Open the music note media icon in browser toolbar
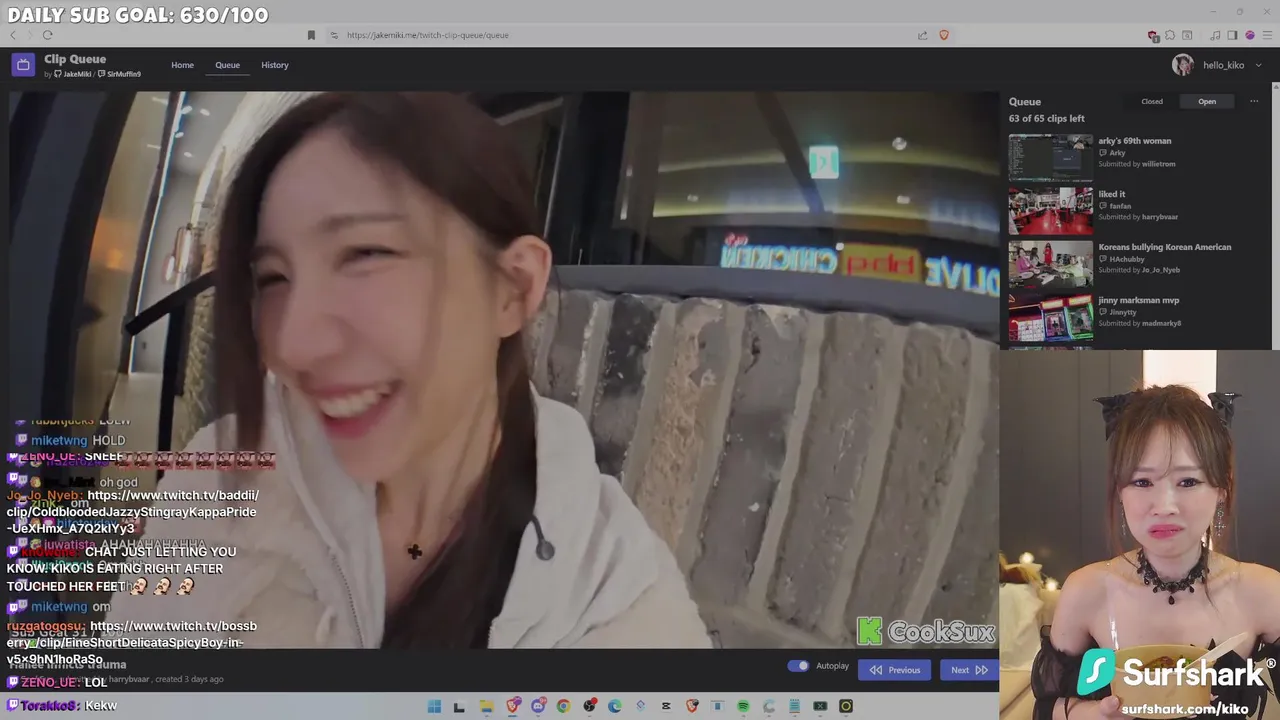 pos(1215,35)
